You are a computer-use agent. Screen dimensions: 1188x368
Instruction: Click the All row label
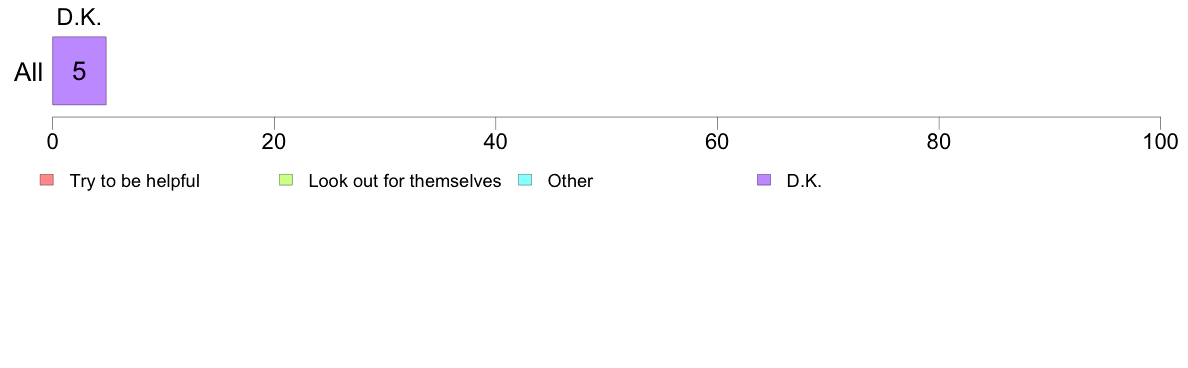[29, 73]
